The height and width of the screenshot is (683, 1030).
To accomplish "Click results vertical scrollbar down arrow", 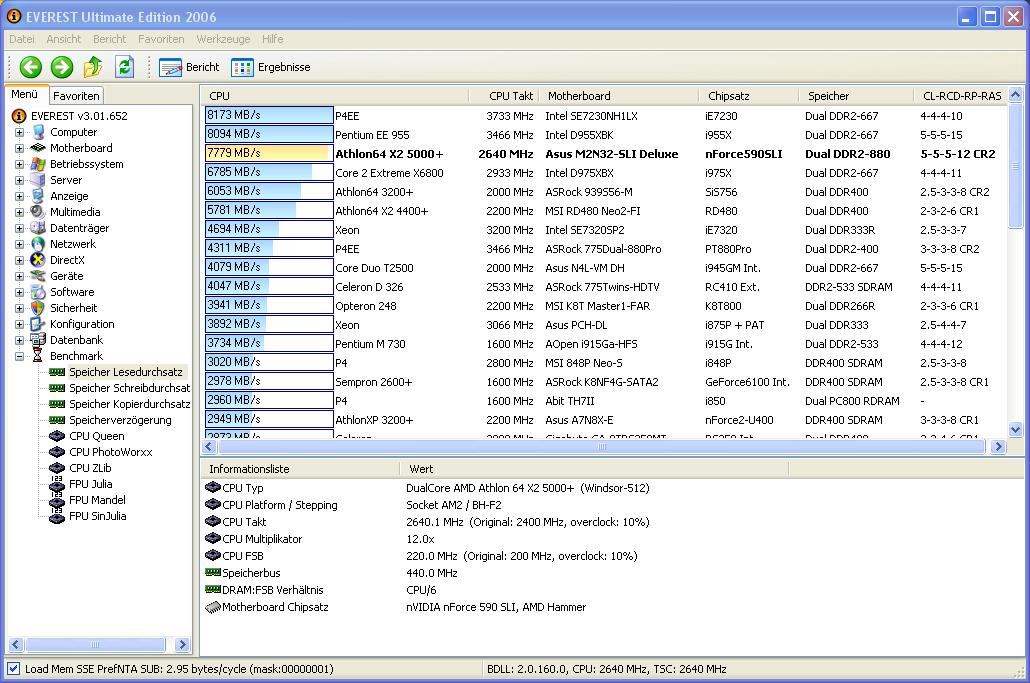I will [1016, 430].
